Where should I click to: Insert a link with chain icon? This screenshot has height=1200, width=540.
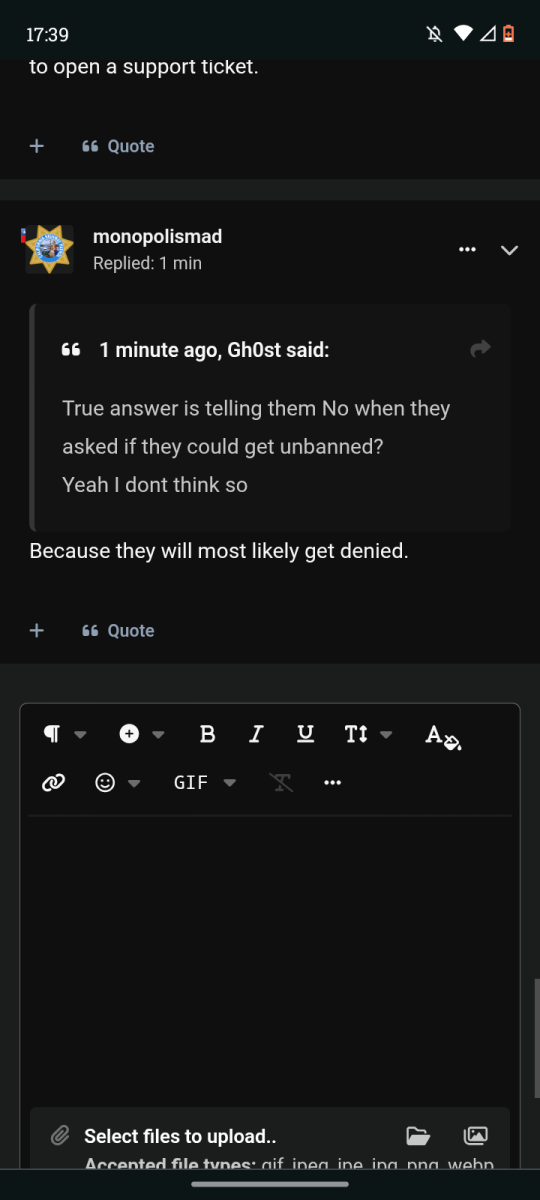[x=53, y=783]
